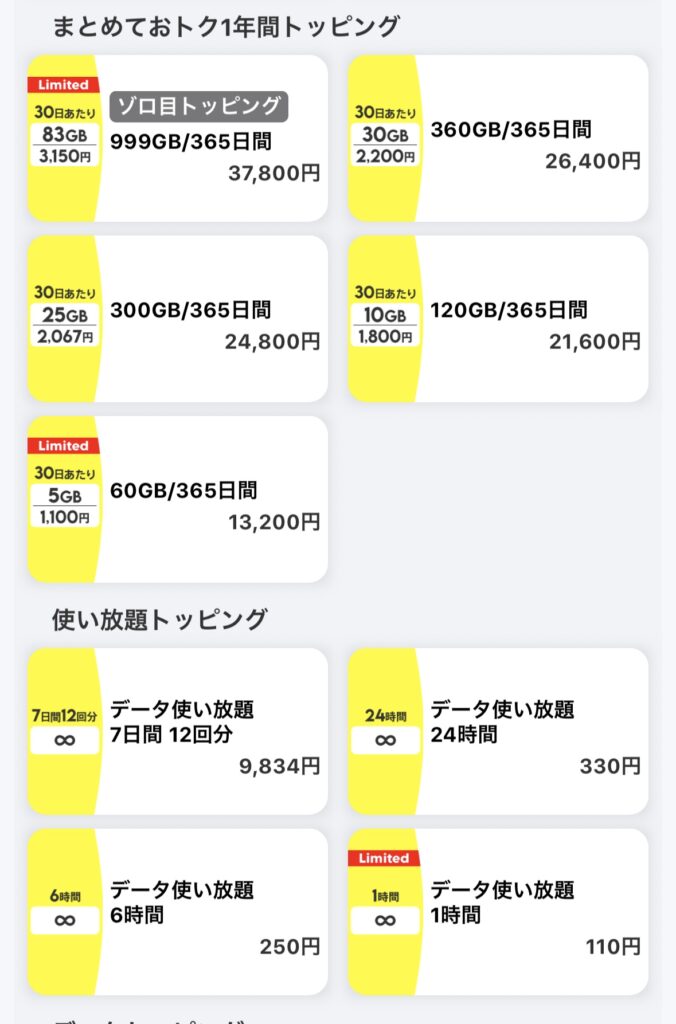Click the red Limited tag on 999GB card
Image resolution: width=676 pixels, height=1024 pixels.
pyautogui.click(x=64, y=85)
